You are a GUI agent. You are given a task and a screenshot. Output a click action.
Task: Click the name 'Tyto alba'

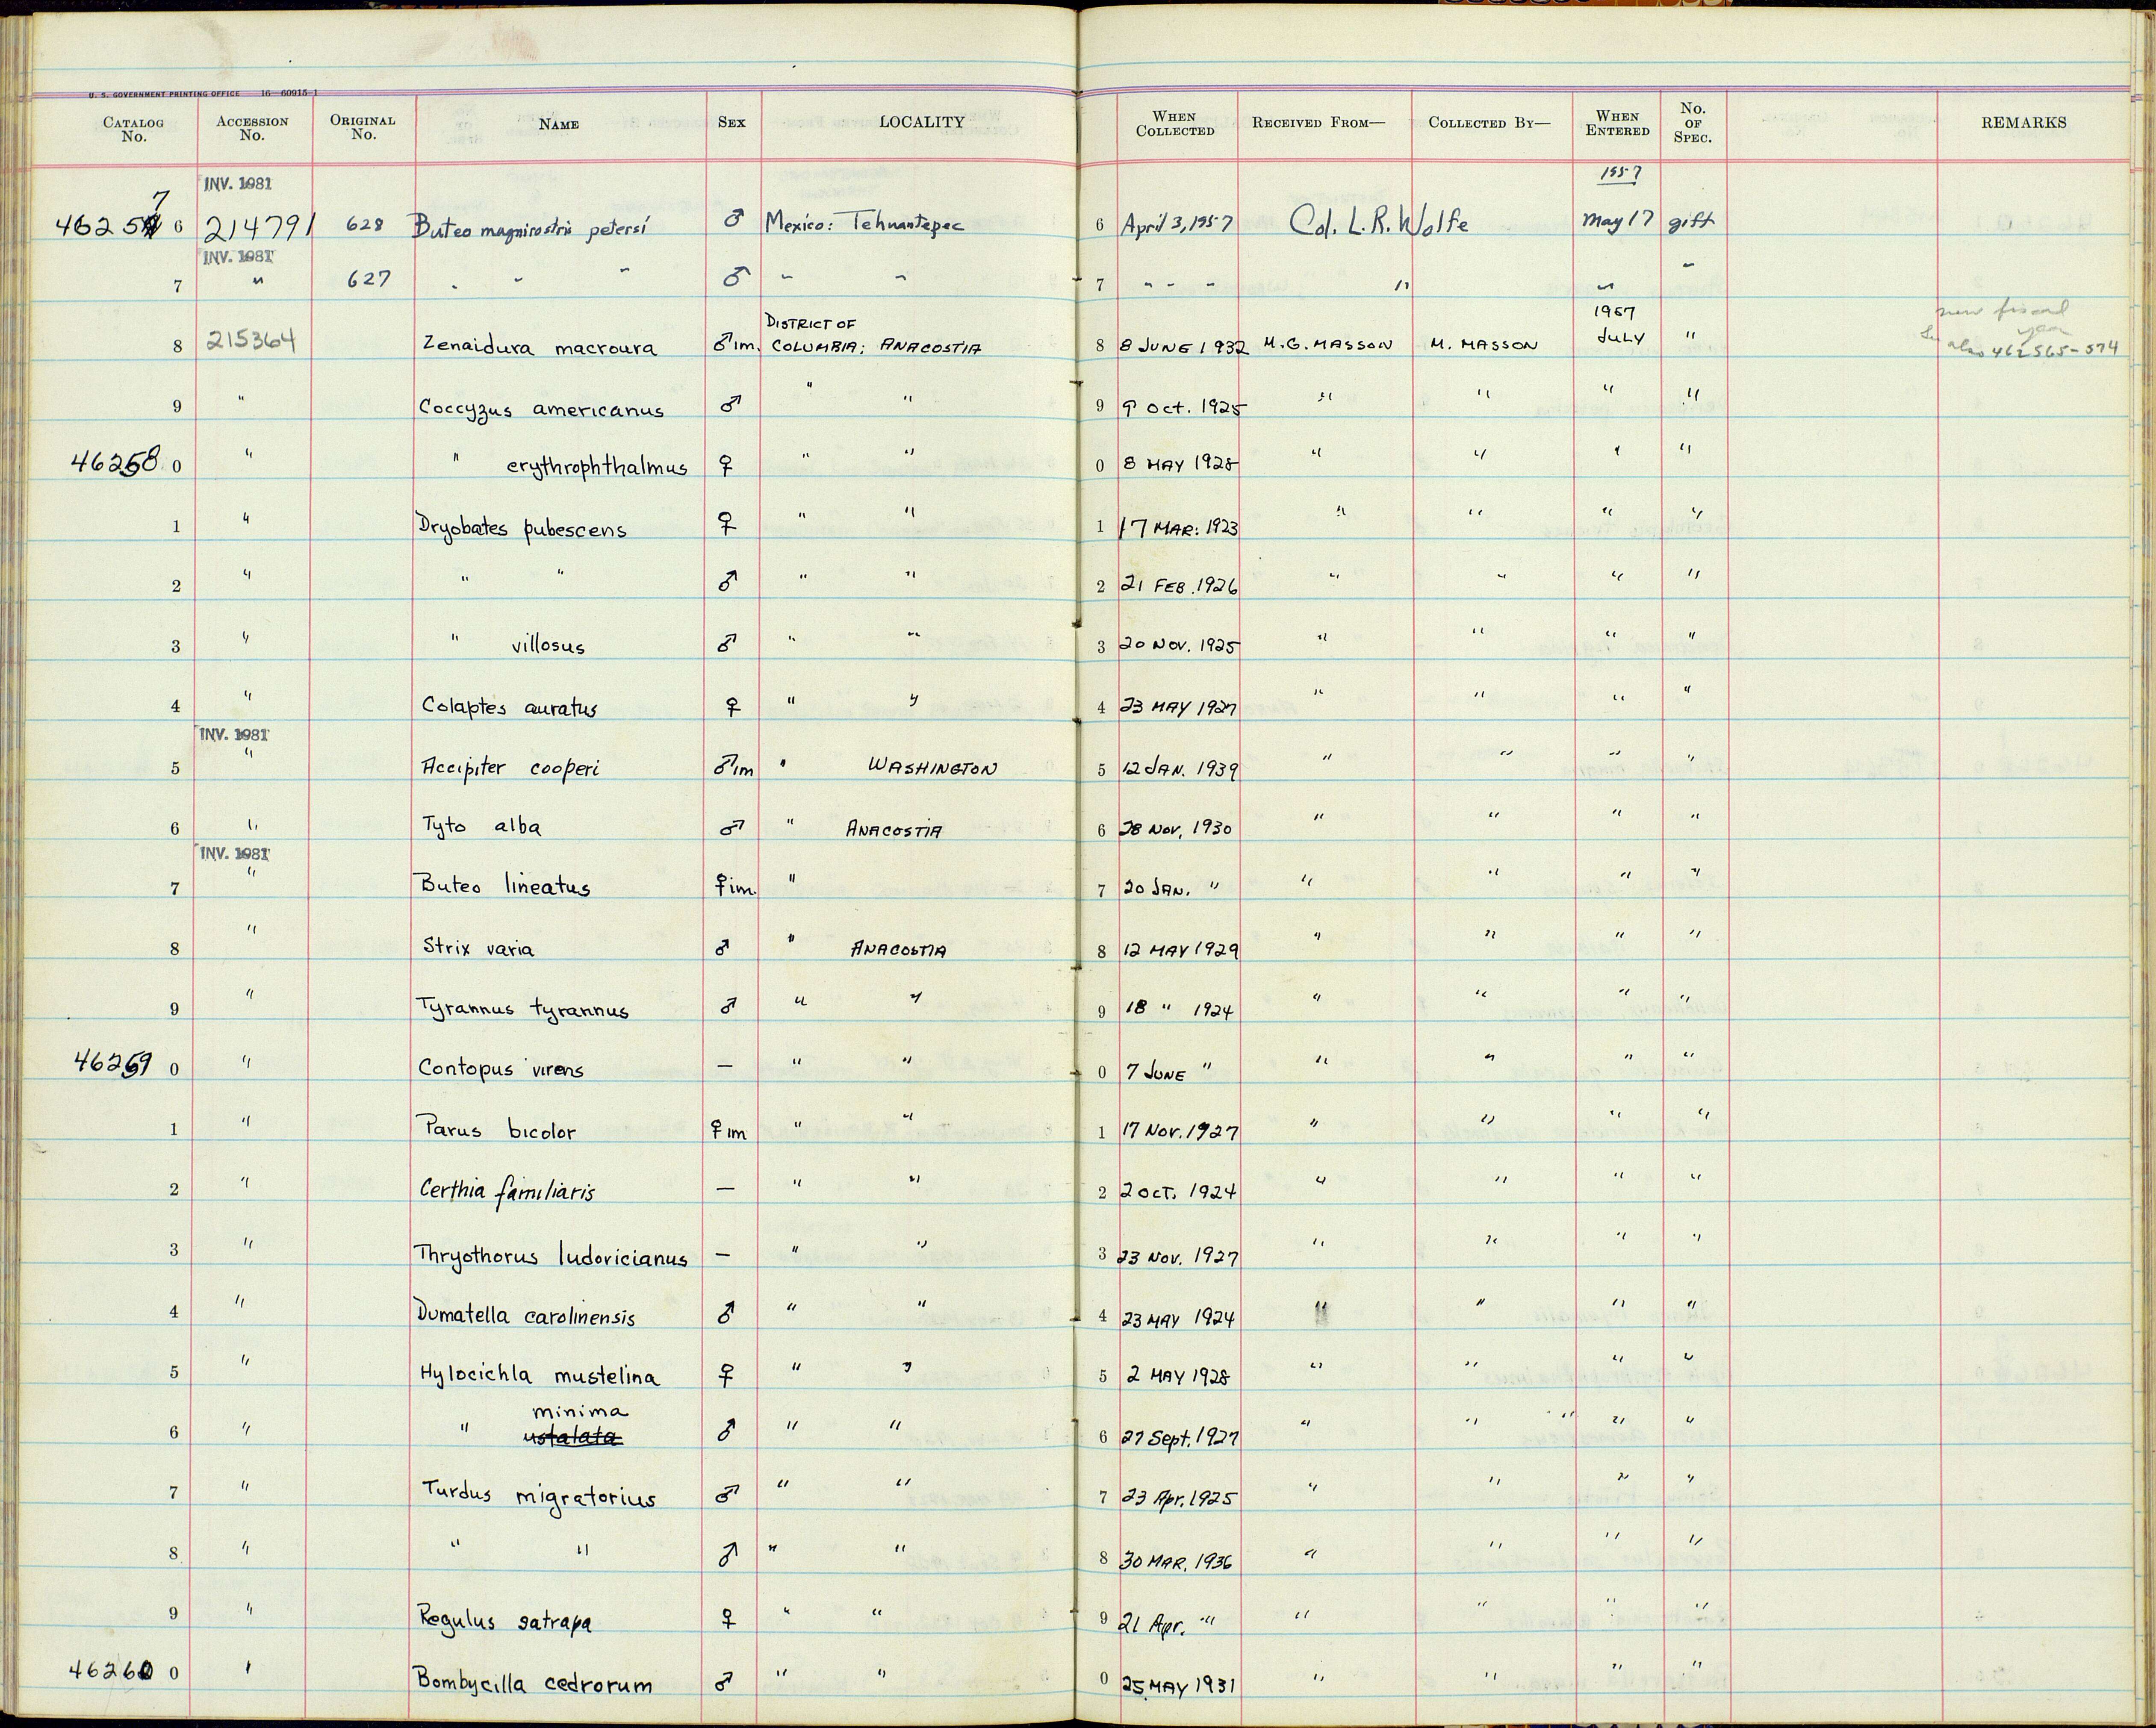pos(481,826)
